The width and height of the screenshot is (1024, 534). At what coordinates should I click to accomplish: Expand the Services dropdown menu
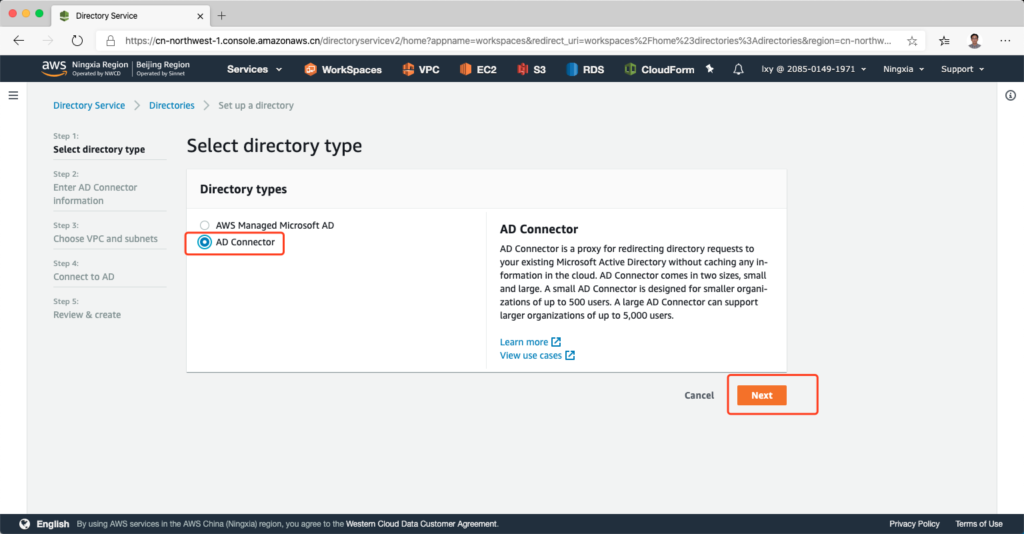[x=254, y=69]
